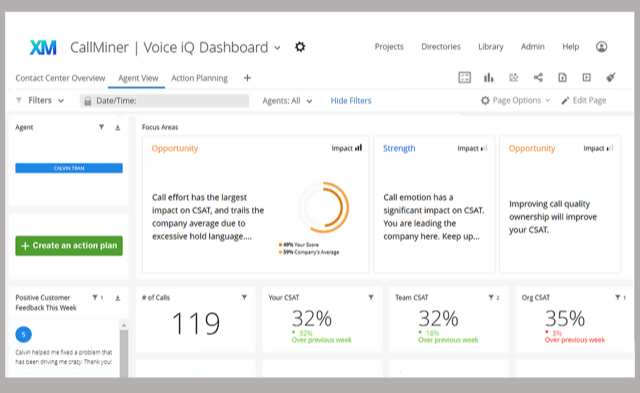The width and height of the screenshot is (640, 393).
Task: Click the scatter plot icon in toolbar
Action: [513, 77]
